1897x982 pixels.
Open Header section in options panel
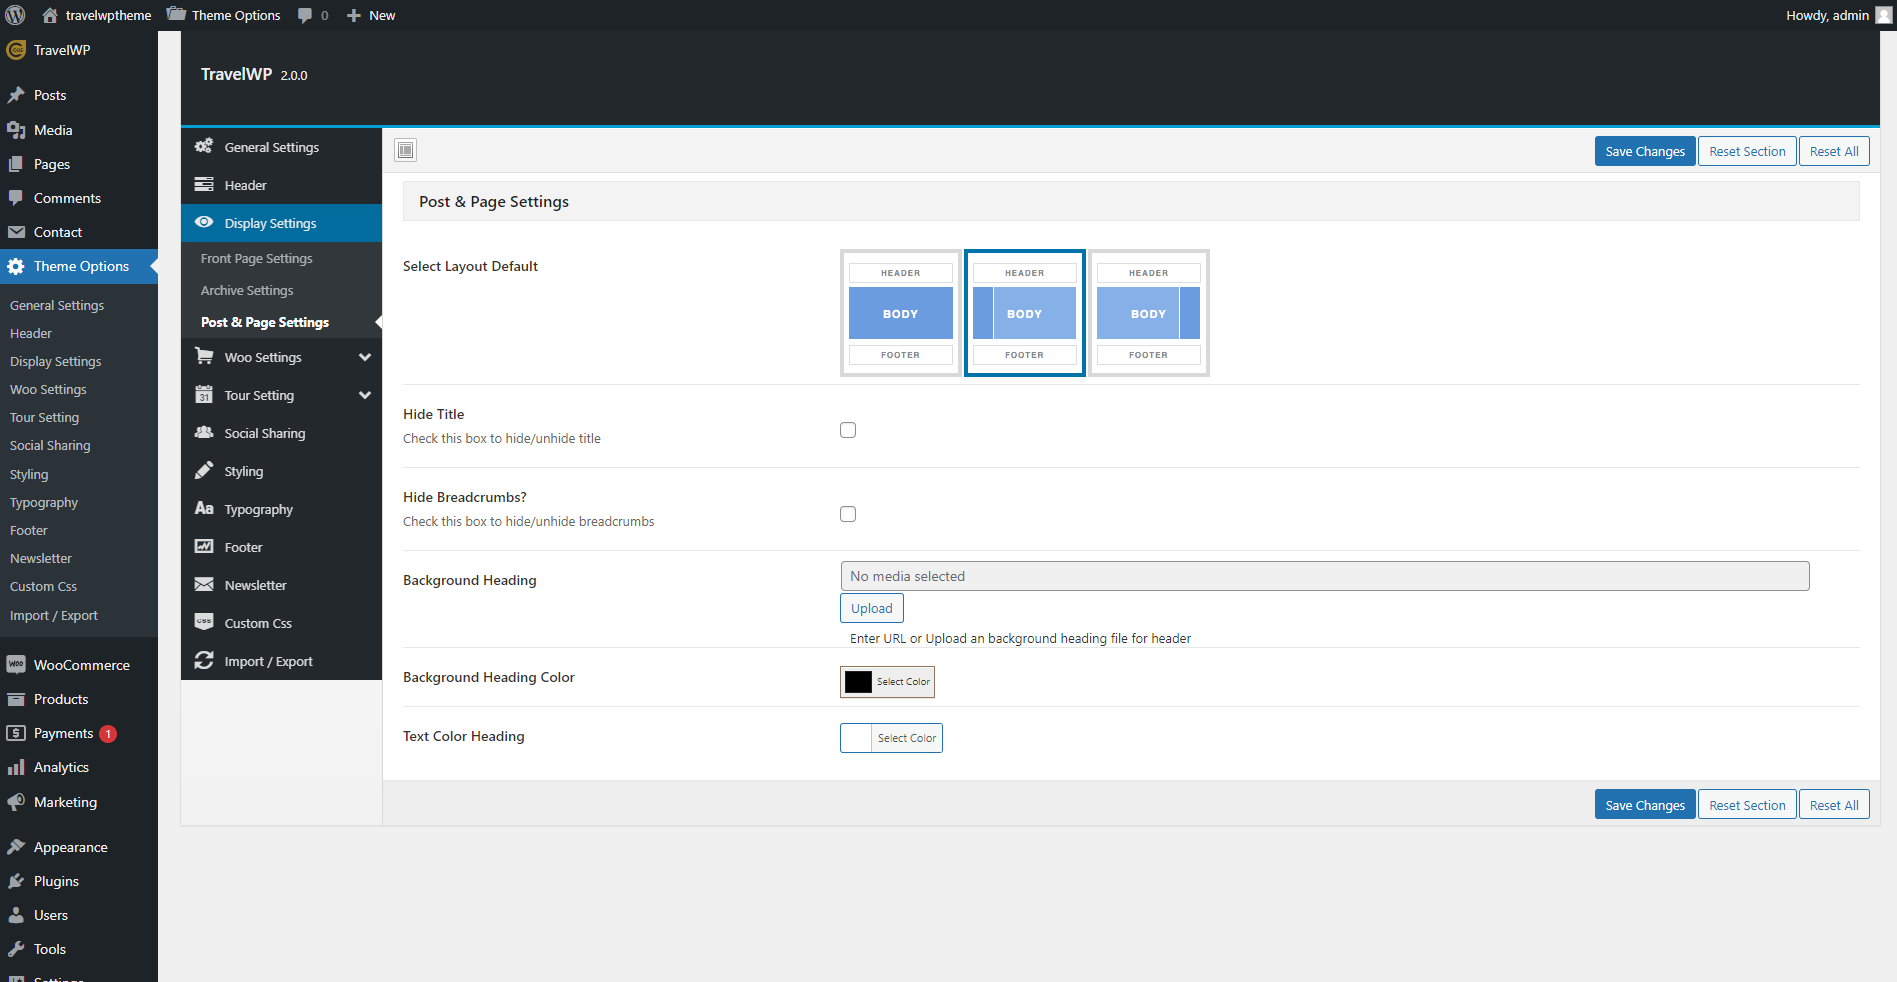click(x=281, y=185)
